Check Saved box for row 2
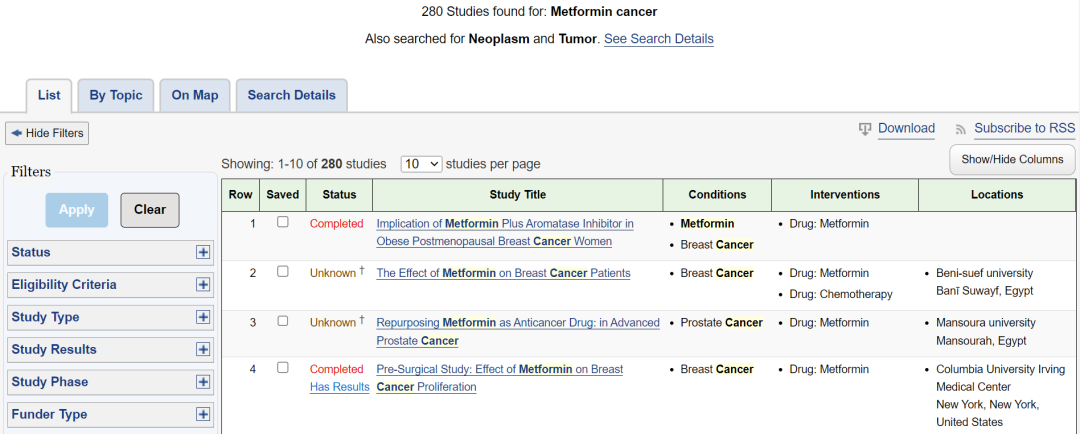Image resolution: width=1080 pixels, height=434 pixels. [x=282, y=272]
